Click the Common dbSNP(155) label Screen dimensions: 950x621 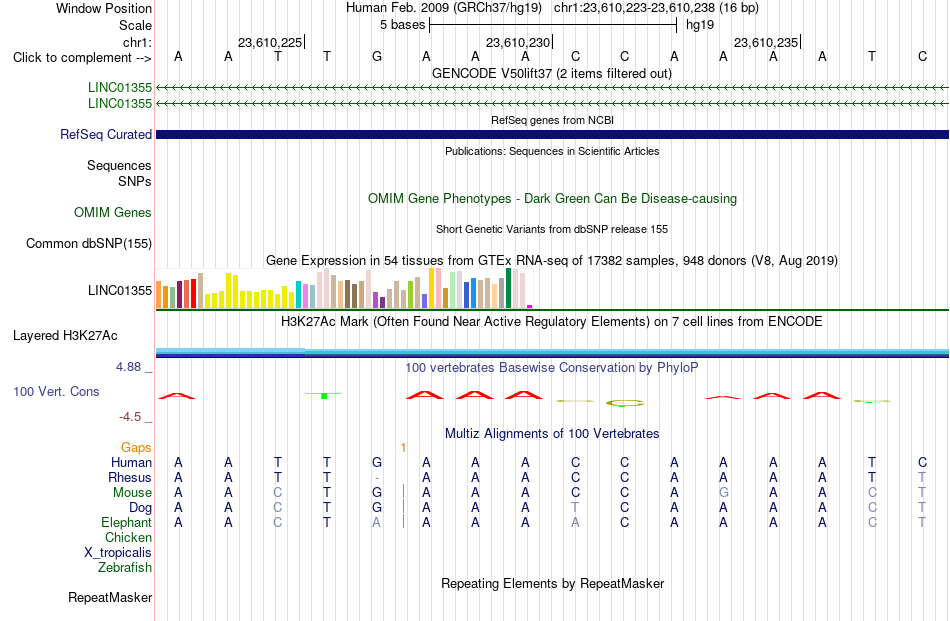point(89,243)
